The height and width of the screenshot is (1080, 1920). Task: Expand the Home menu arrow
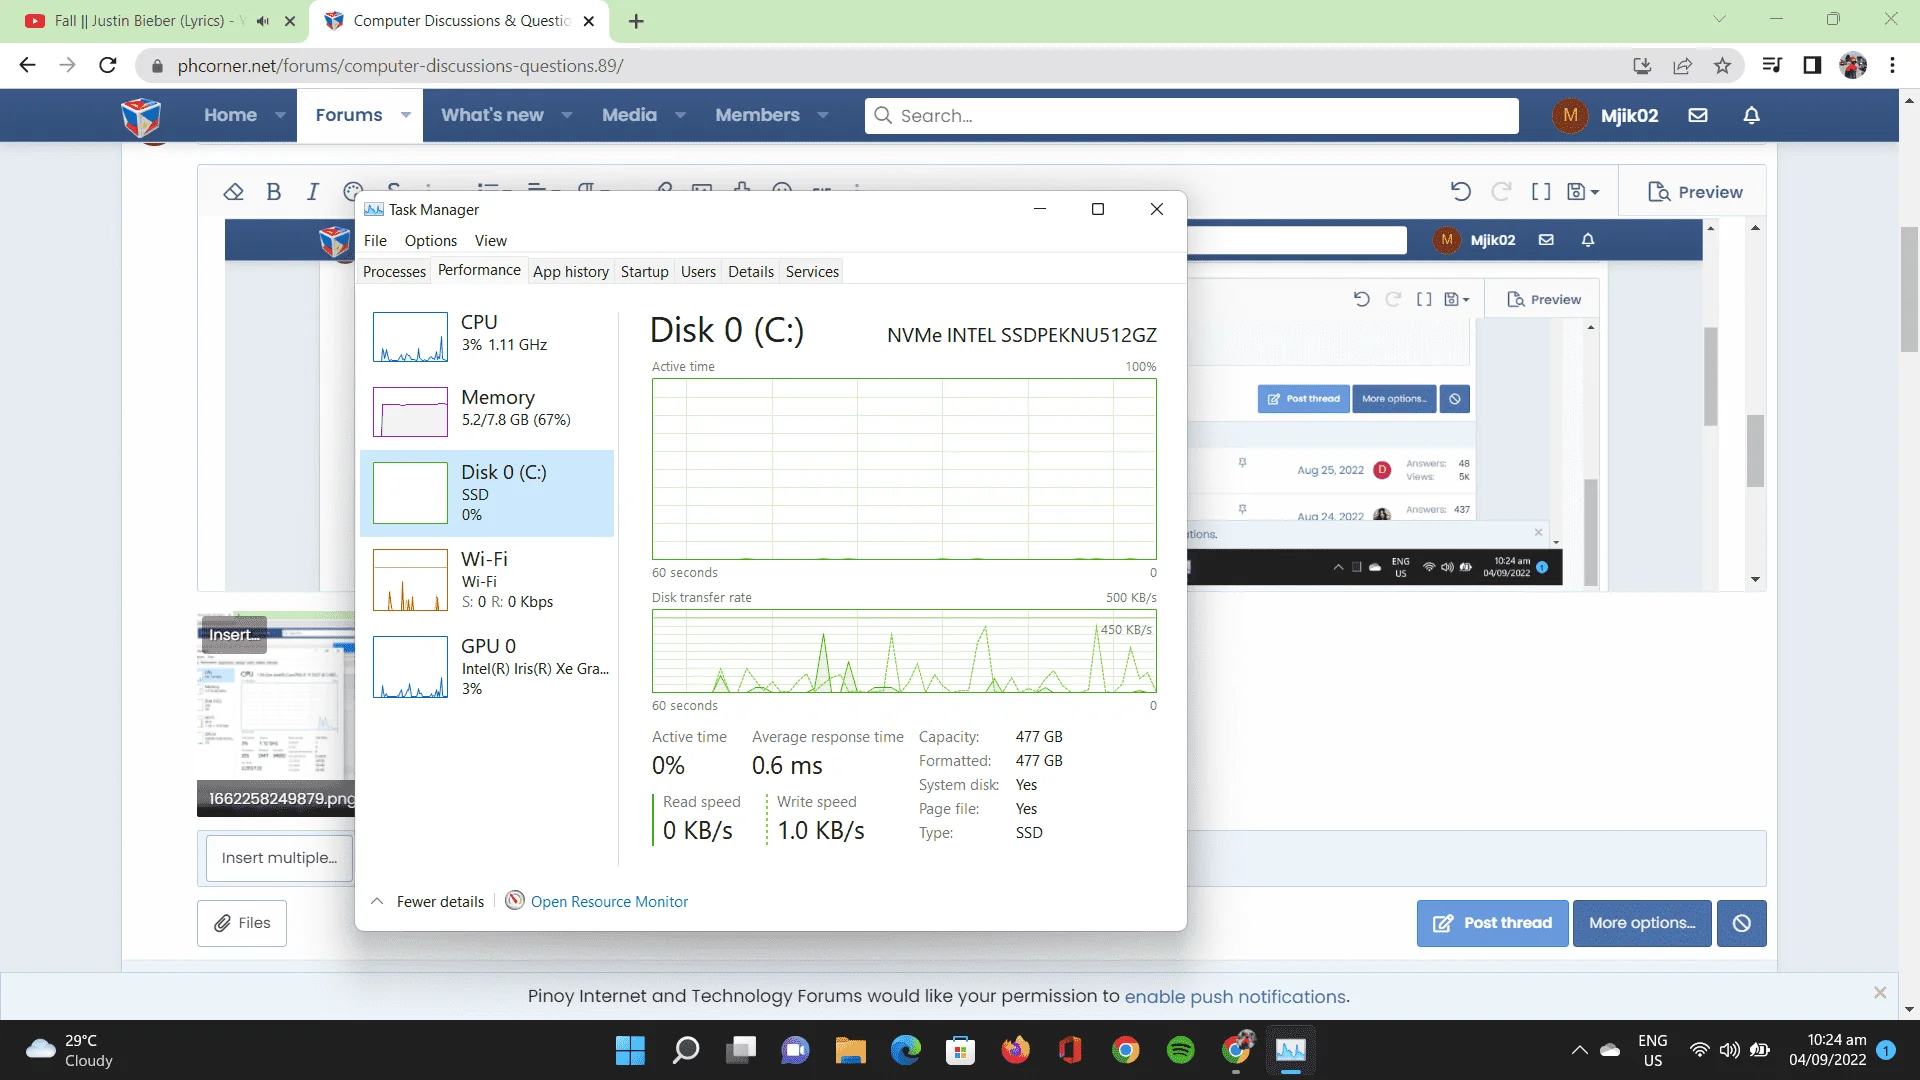tap(280, 115)
